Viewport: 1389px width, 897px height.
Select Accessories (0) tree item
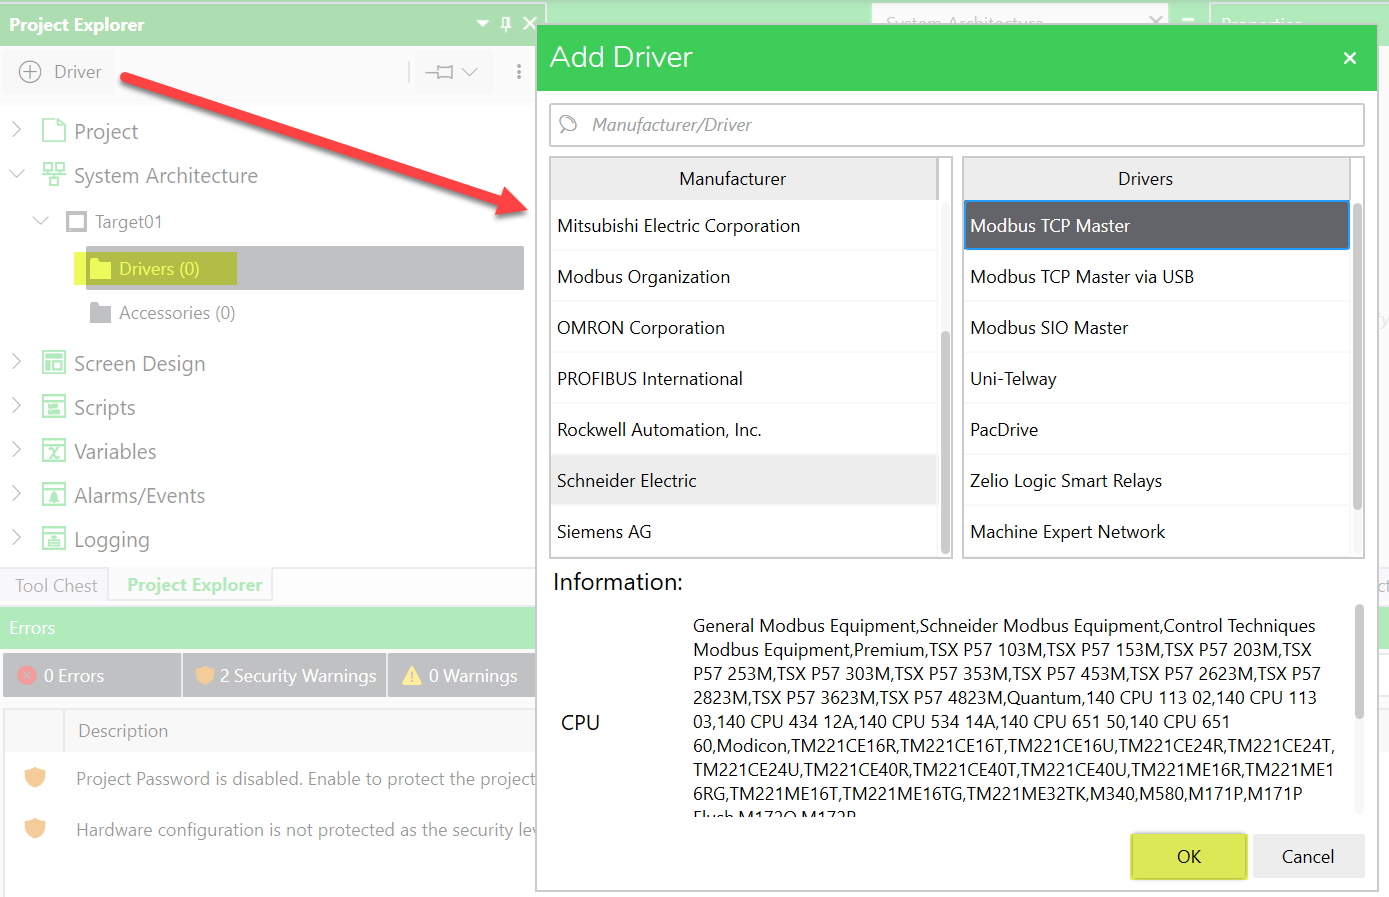coord(176,313)
